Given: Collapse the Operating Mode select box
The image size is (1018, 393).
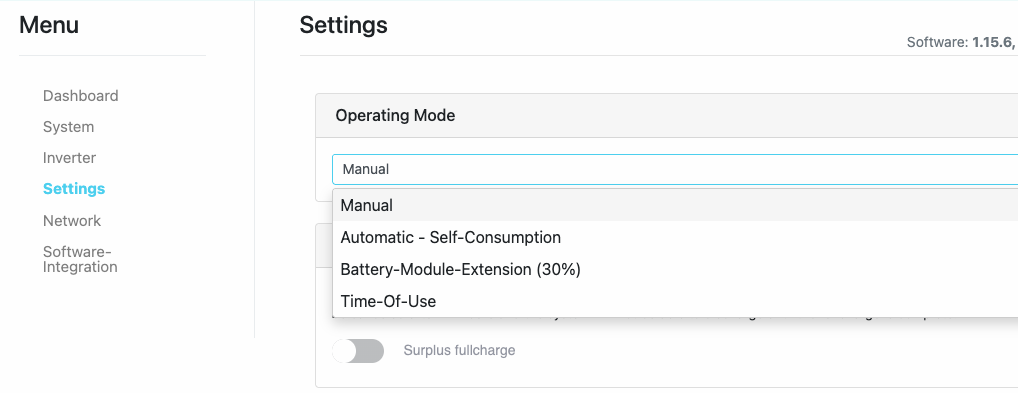Looking at the screenshot, I should (x=675, y=170).
